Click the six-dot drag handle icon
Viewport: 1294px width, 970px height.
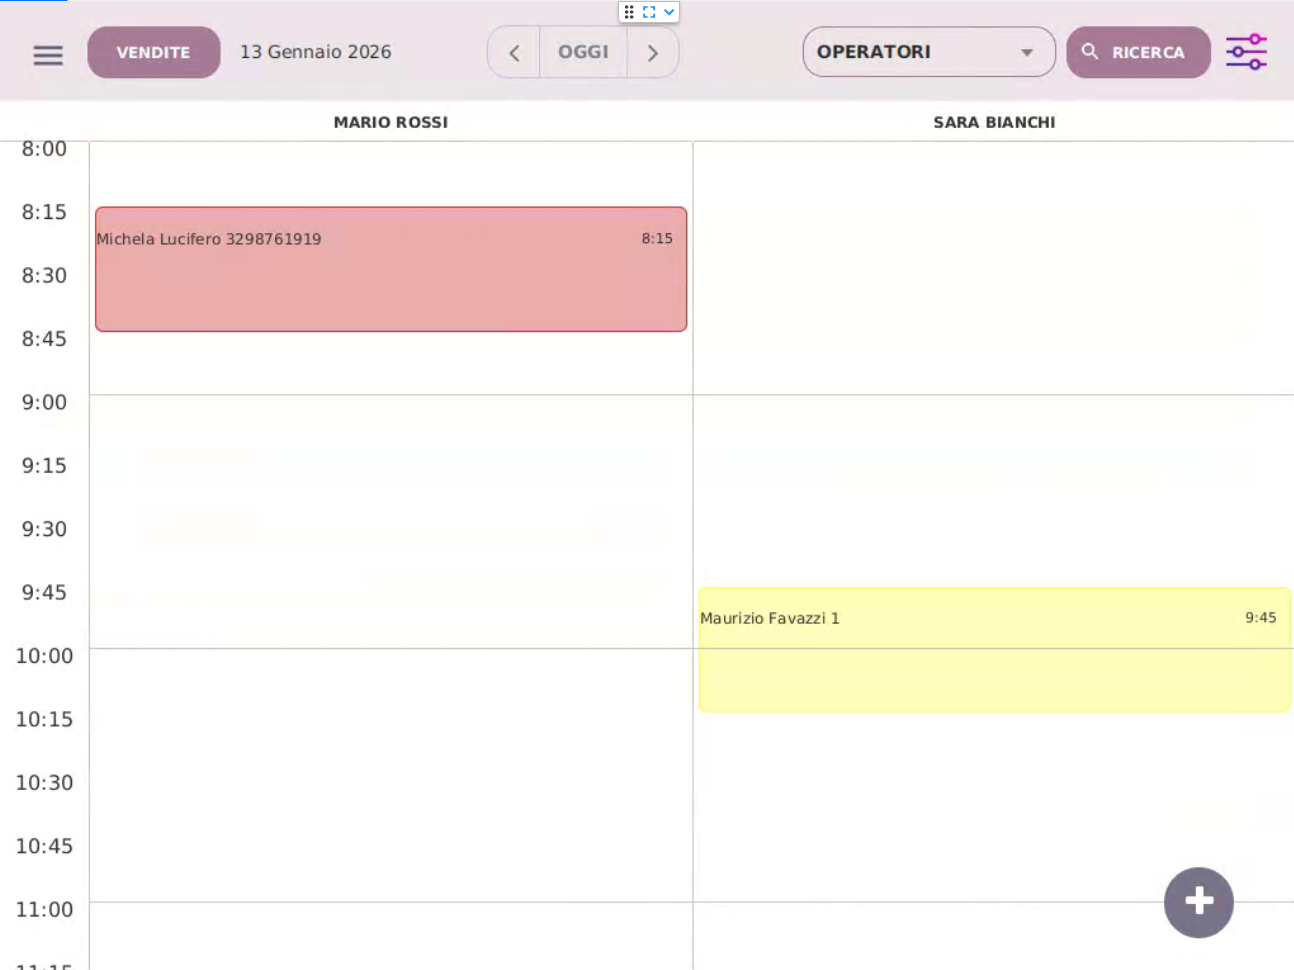click(x=629, y=12)
